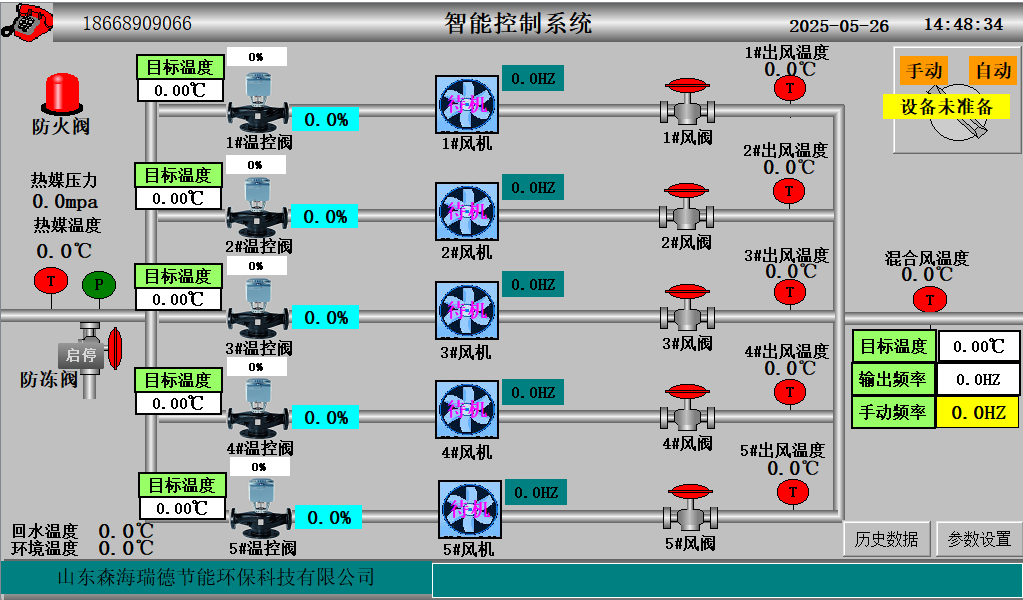Click the mixed air temperature sensor icon

[929, 299]
